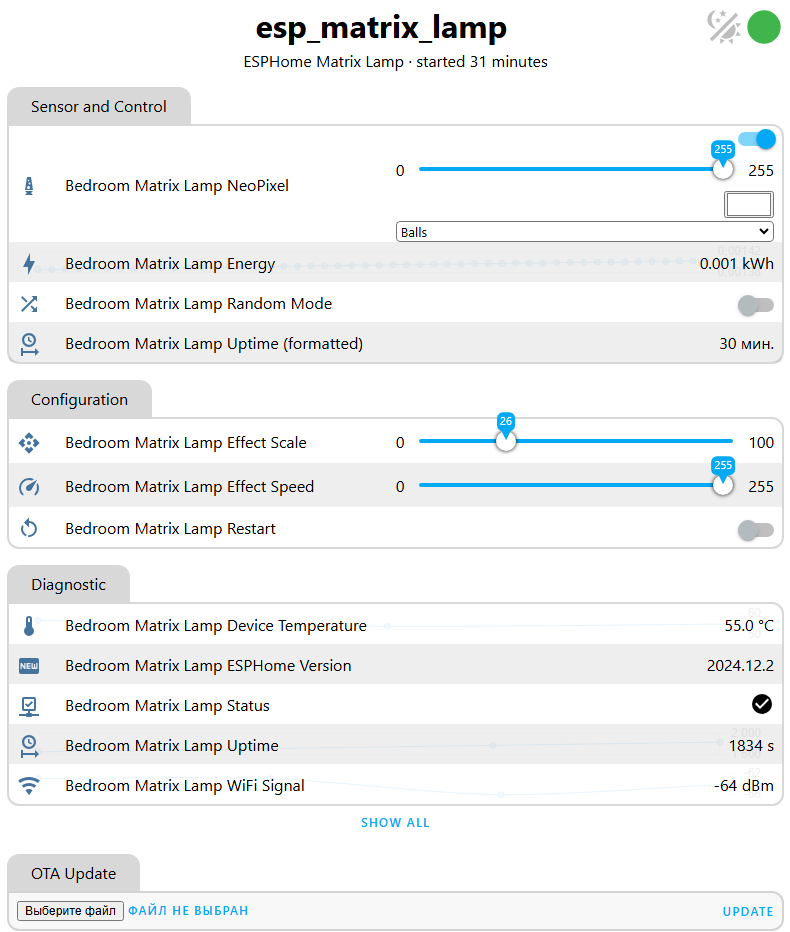790x932 pixels.
Task: Click the Effect Scale slider handle
Action: click(506, 442)
